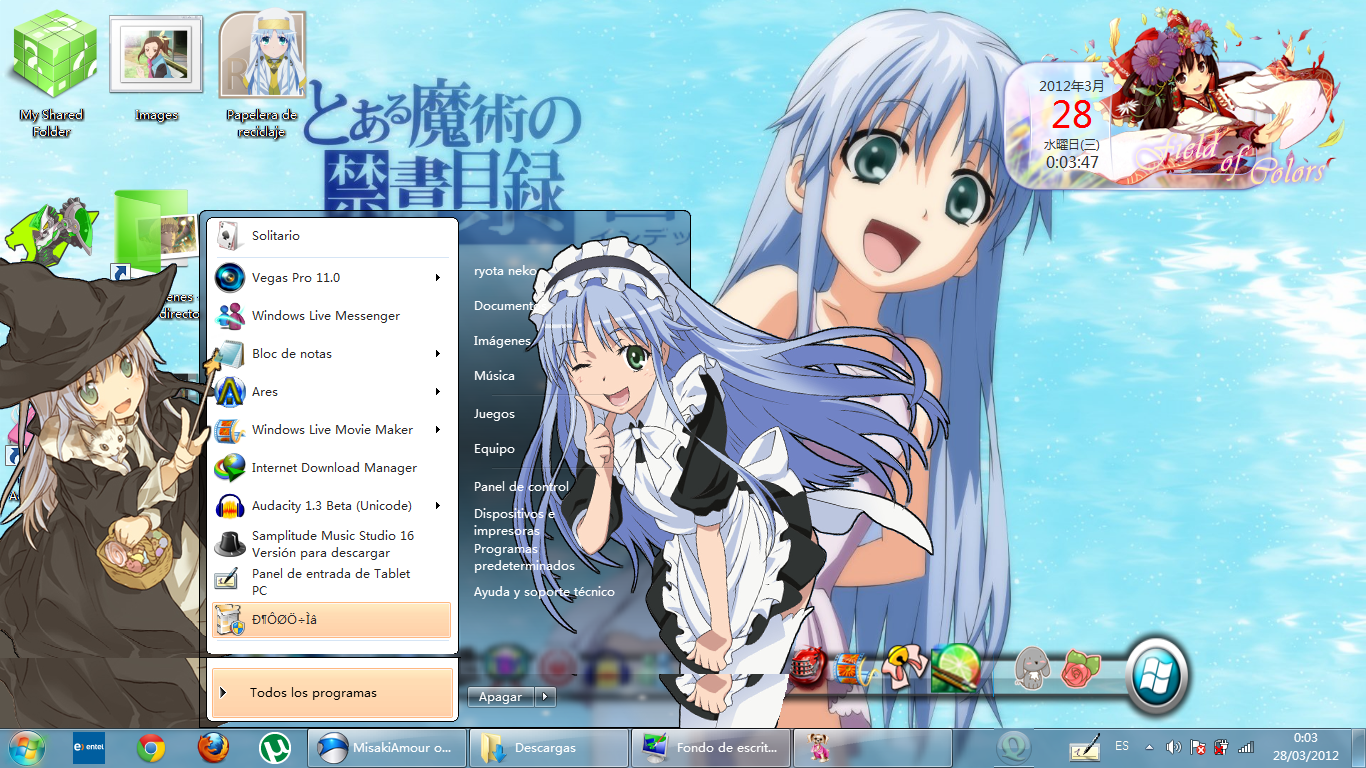Launch Vegas Pro 11.0

pyautogui.click(x=332, y=278)
